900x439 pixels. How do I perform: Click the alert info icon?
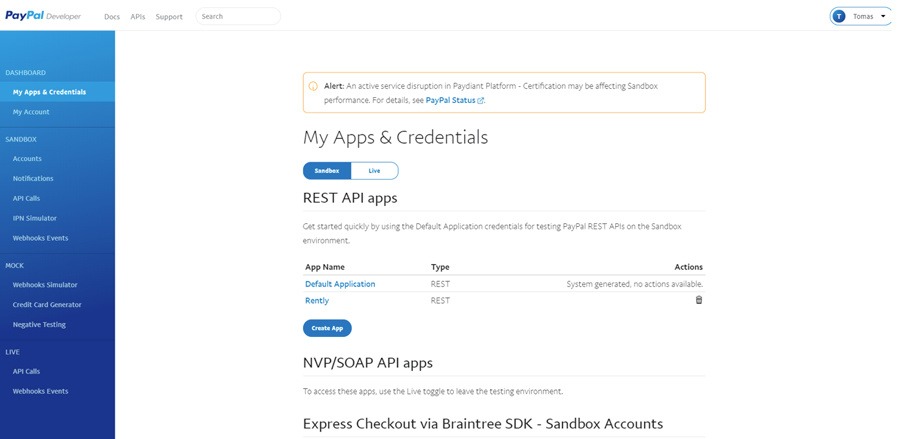click(313, 86)
